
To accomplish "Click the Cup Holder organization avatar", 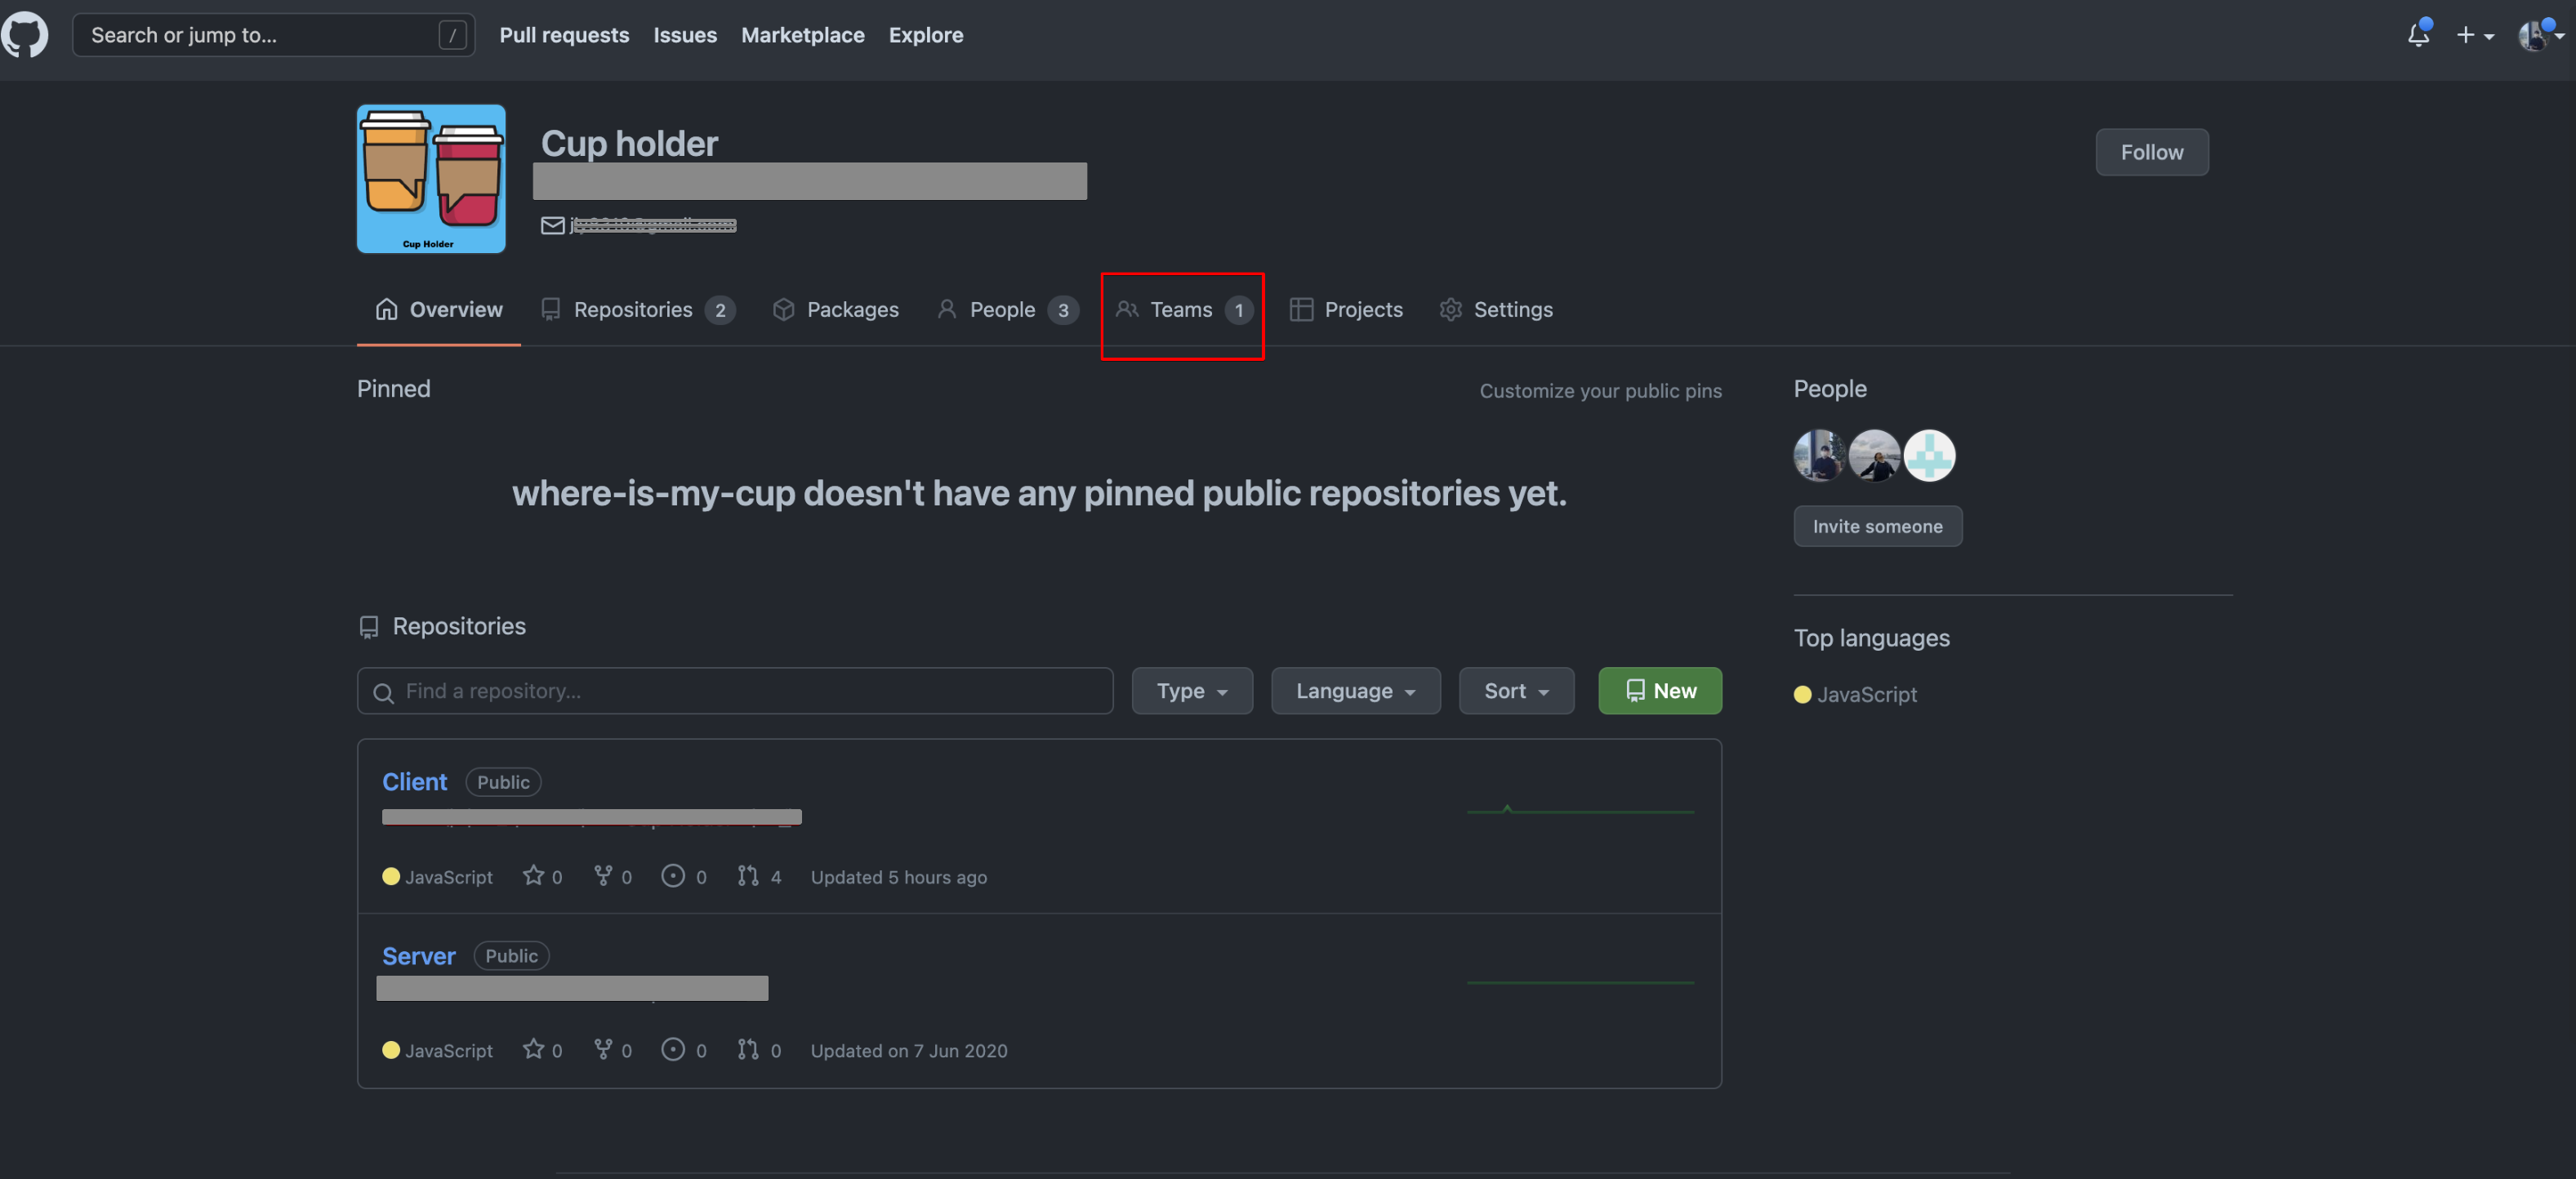I will [431, 179].
